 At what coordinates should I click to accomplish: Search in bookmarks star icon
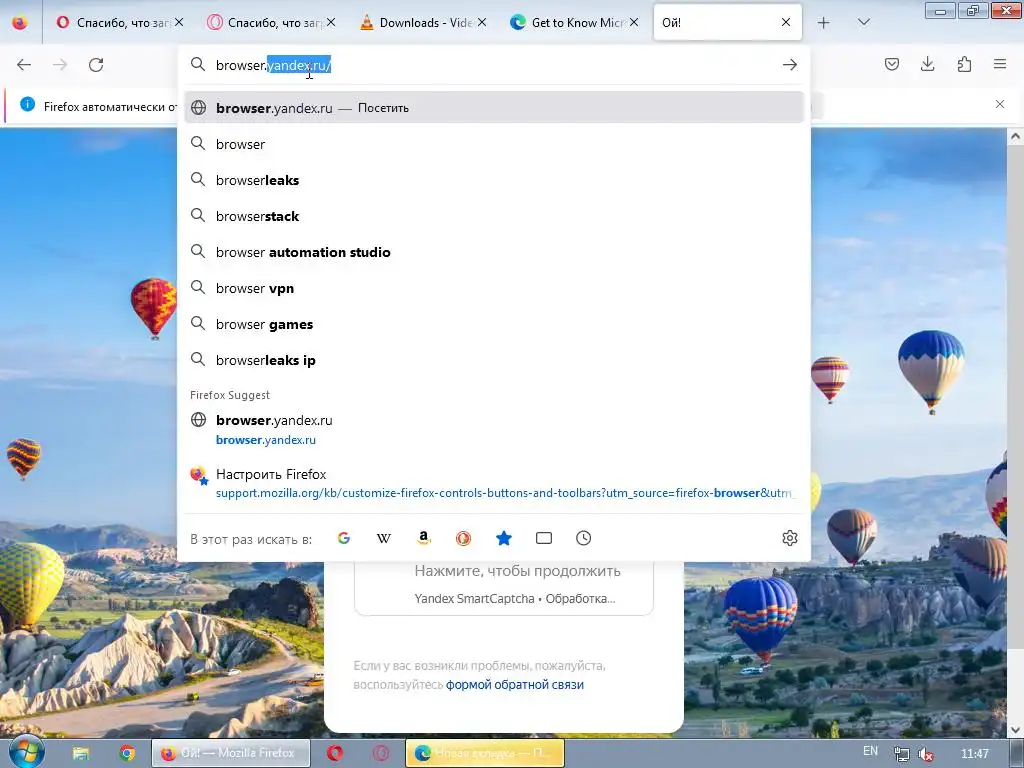click(504, 538)
